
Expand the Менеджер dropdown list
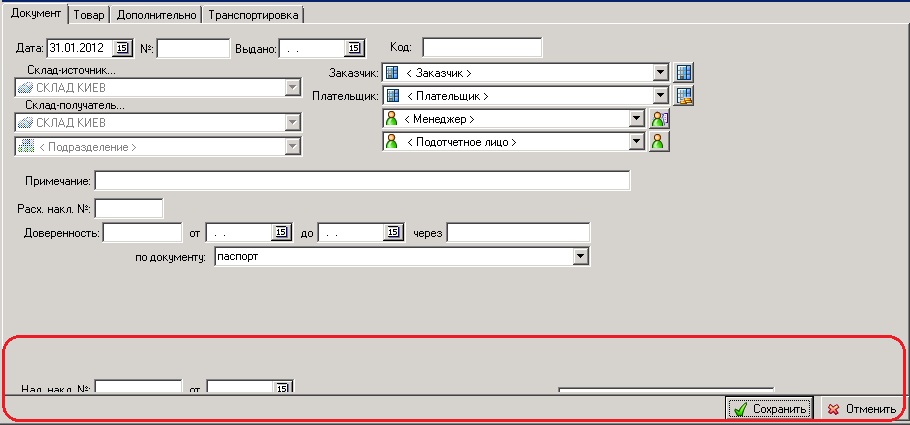tap(635, 119)
